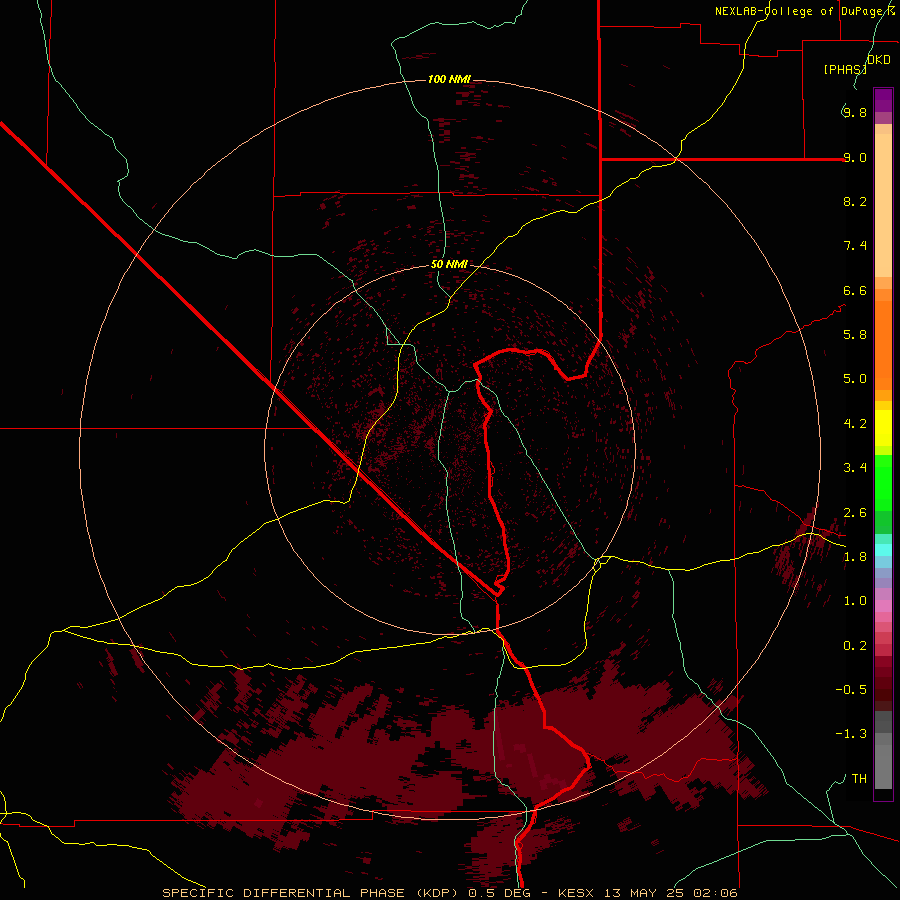Pick the pink segment of the color bar
This screenshot has height=900, width=900.
tap(883, 606)
